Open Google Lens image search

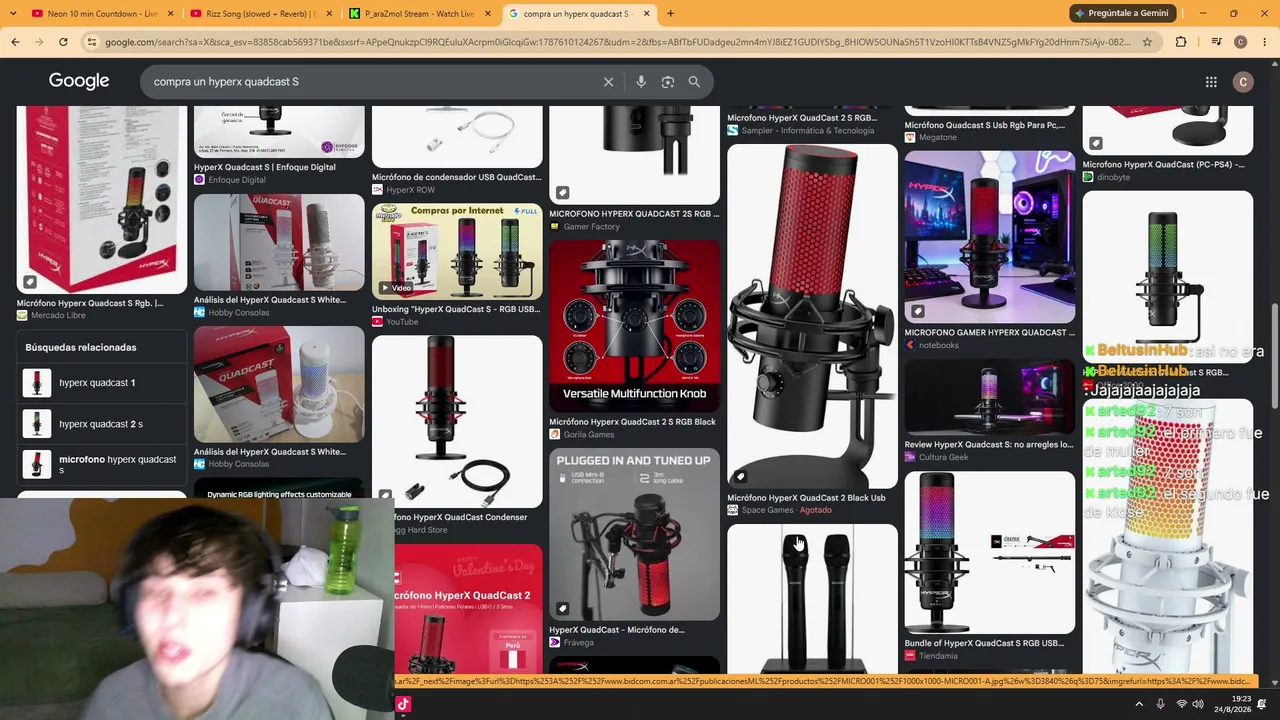(x=668, y=82)
